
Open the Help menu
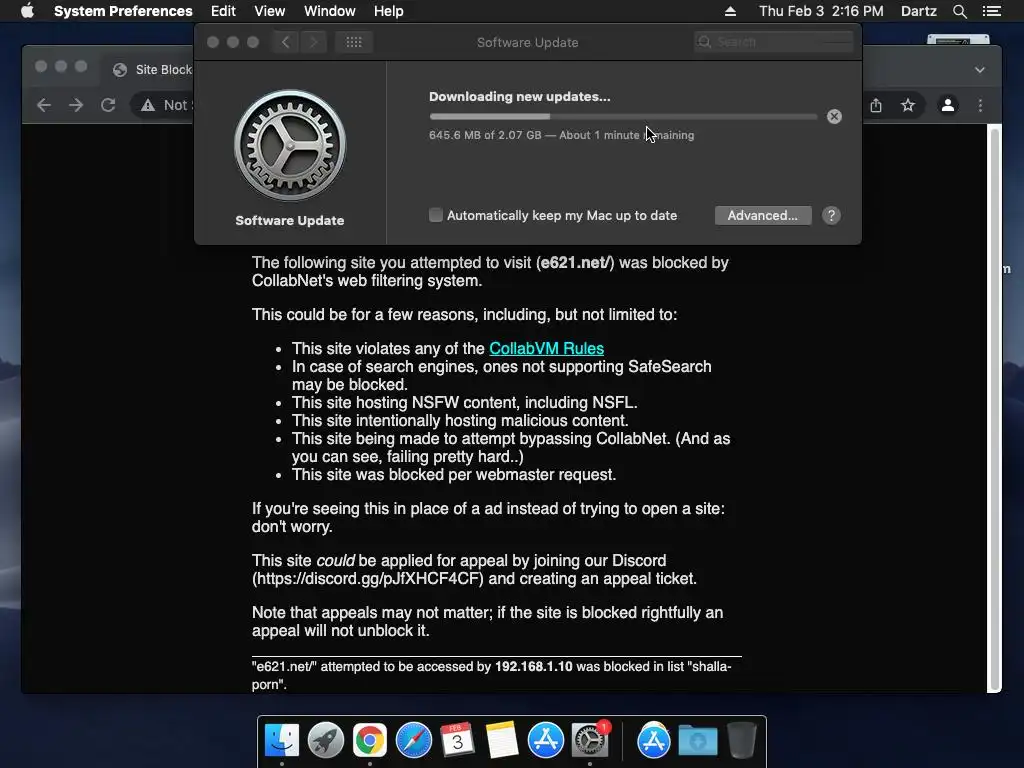[388, 11]
